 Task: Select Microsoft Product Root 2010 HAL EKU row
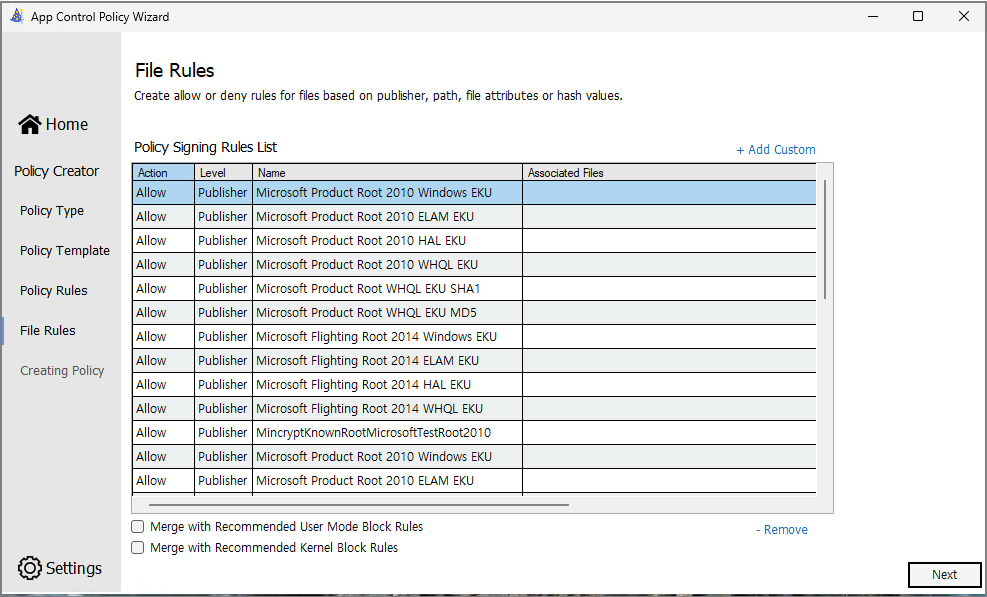[474, 241]
